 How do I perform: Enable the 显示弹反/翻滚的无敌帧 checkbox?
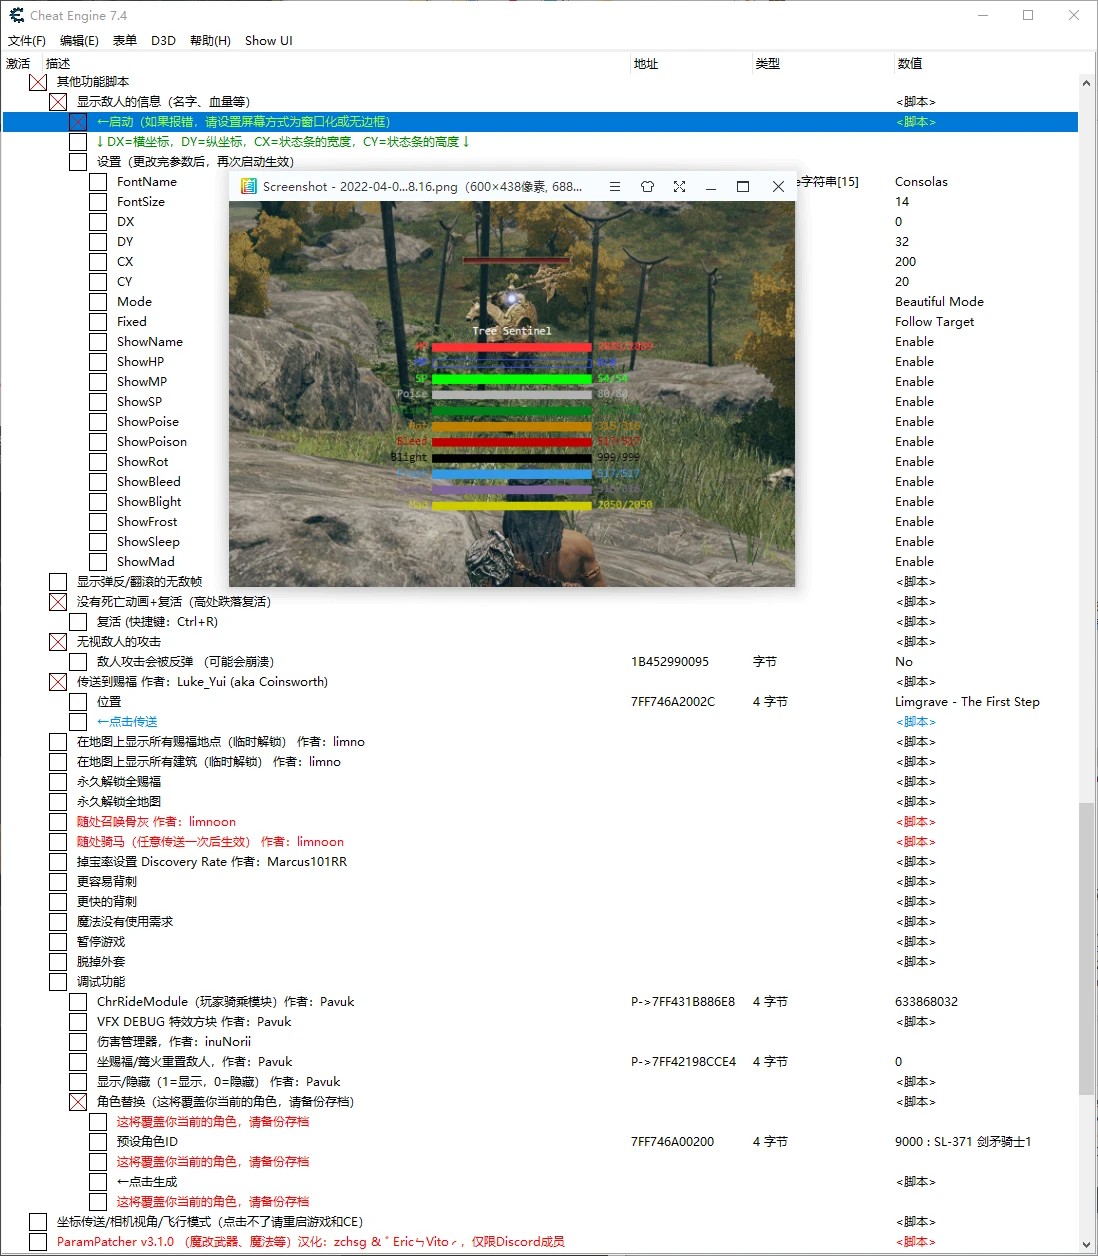point(58,582)
